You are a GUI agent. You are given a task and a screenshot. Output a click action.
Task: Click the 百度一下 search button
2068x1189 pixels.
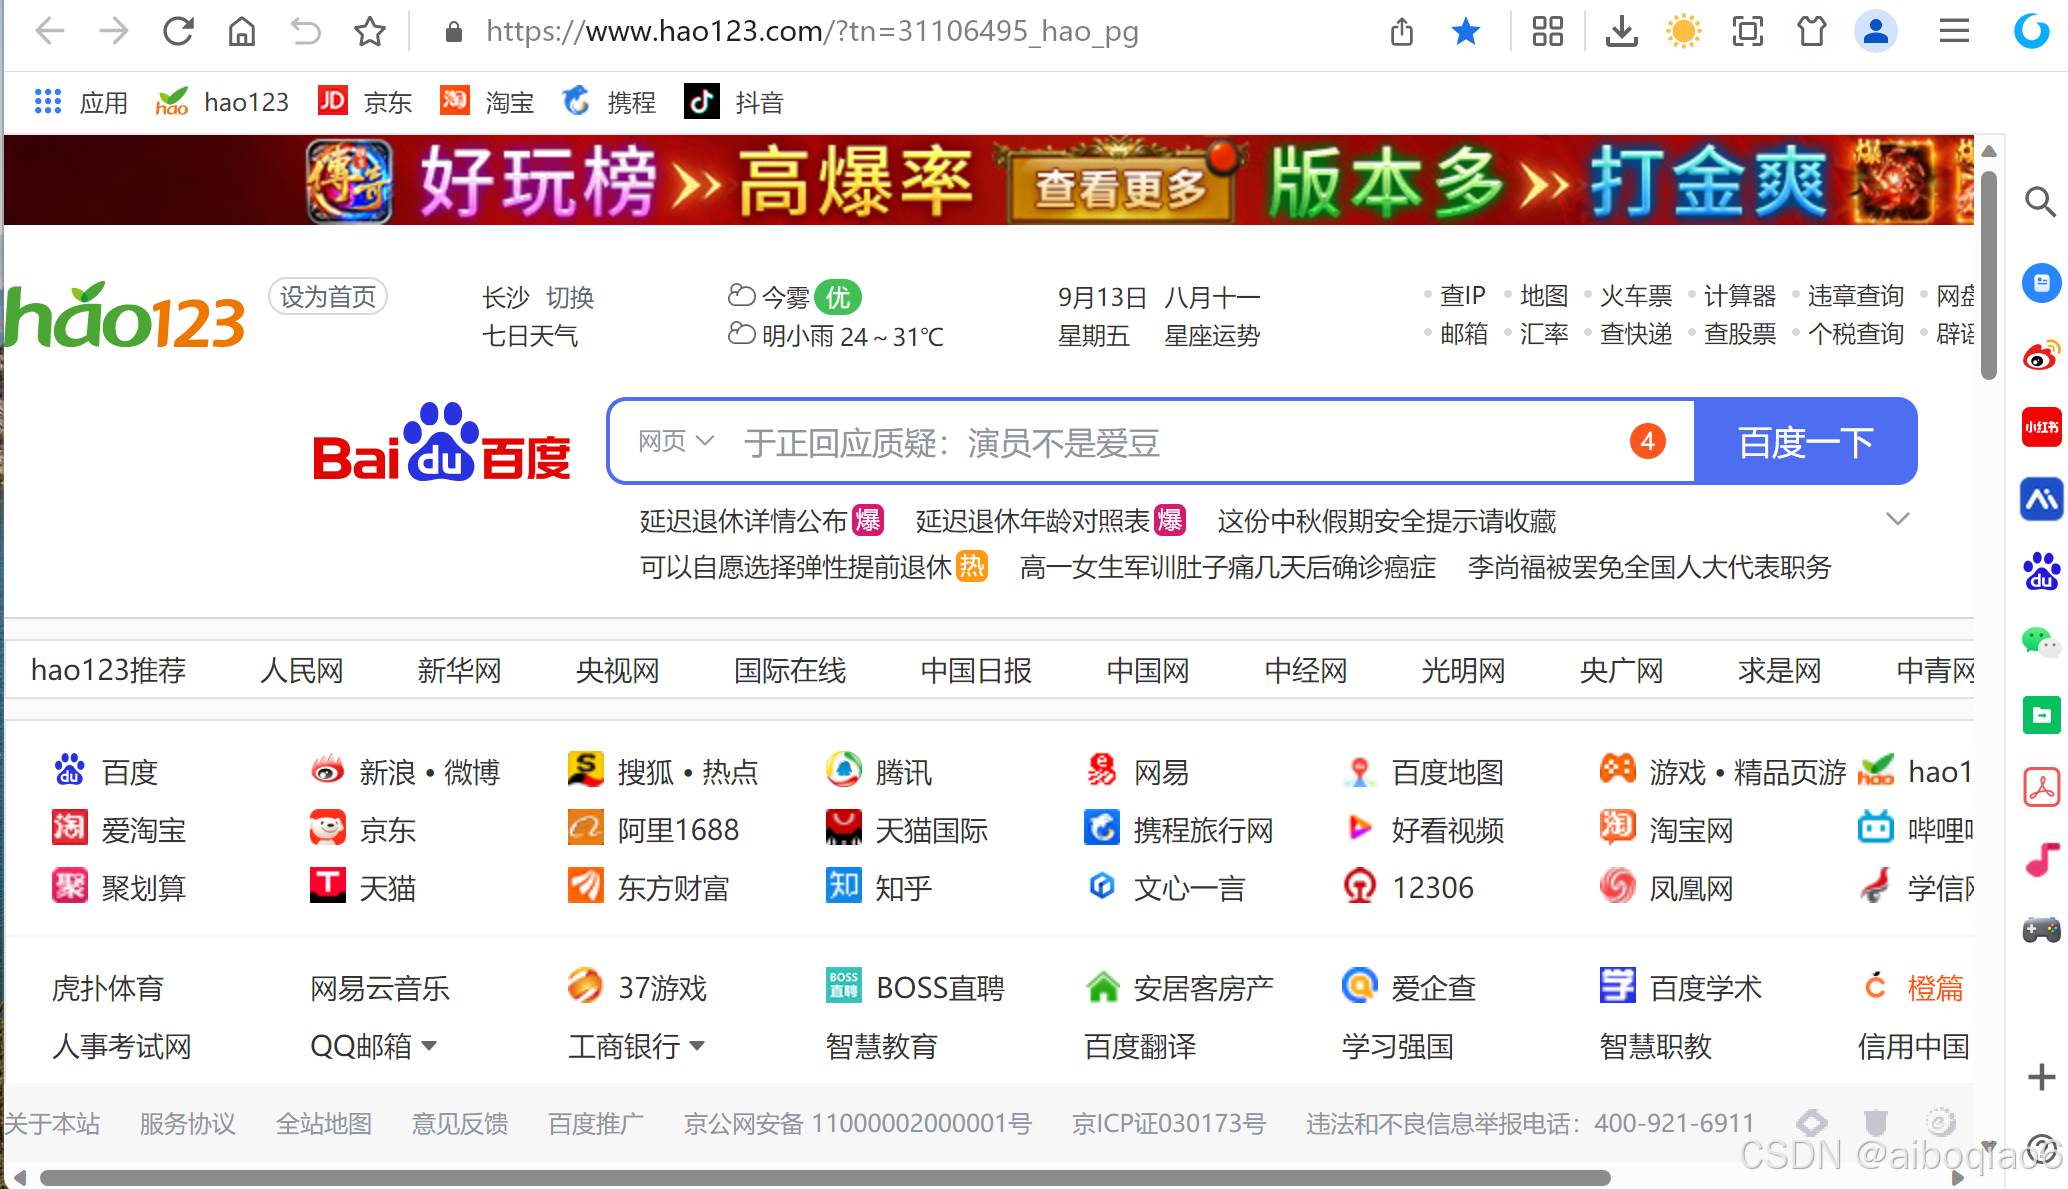(x=1805, y=442)
